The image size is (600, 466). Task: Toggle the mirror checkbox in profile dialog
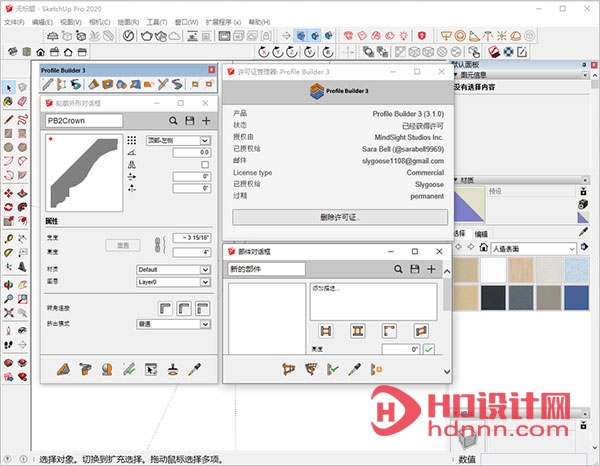[x=205, y=165]
